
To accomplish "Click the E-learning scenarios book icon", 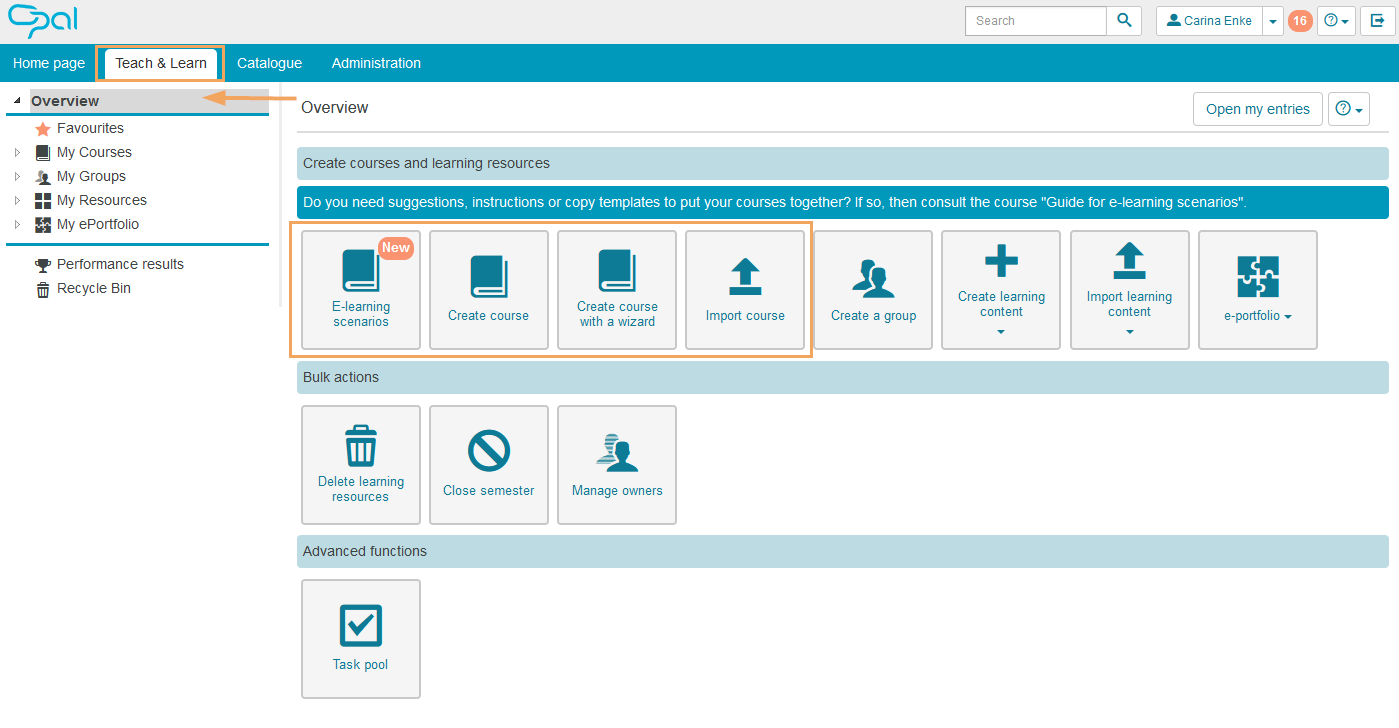I will coord(360,272).
